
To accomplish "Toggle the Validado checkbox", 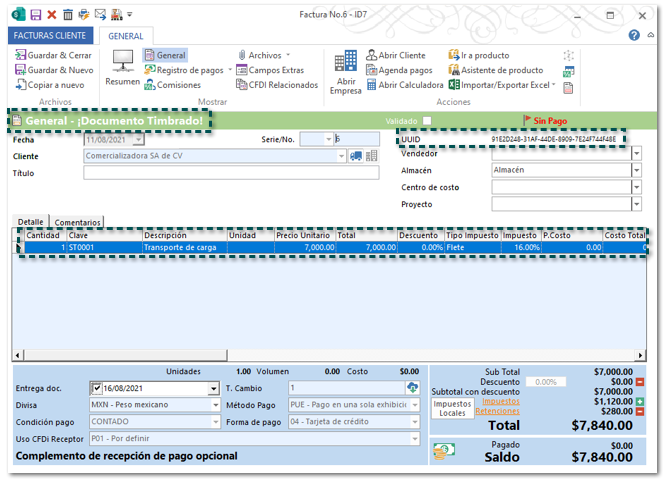I will click(427, 121).
